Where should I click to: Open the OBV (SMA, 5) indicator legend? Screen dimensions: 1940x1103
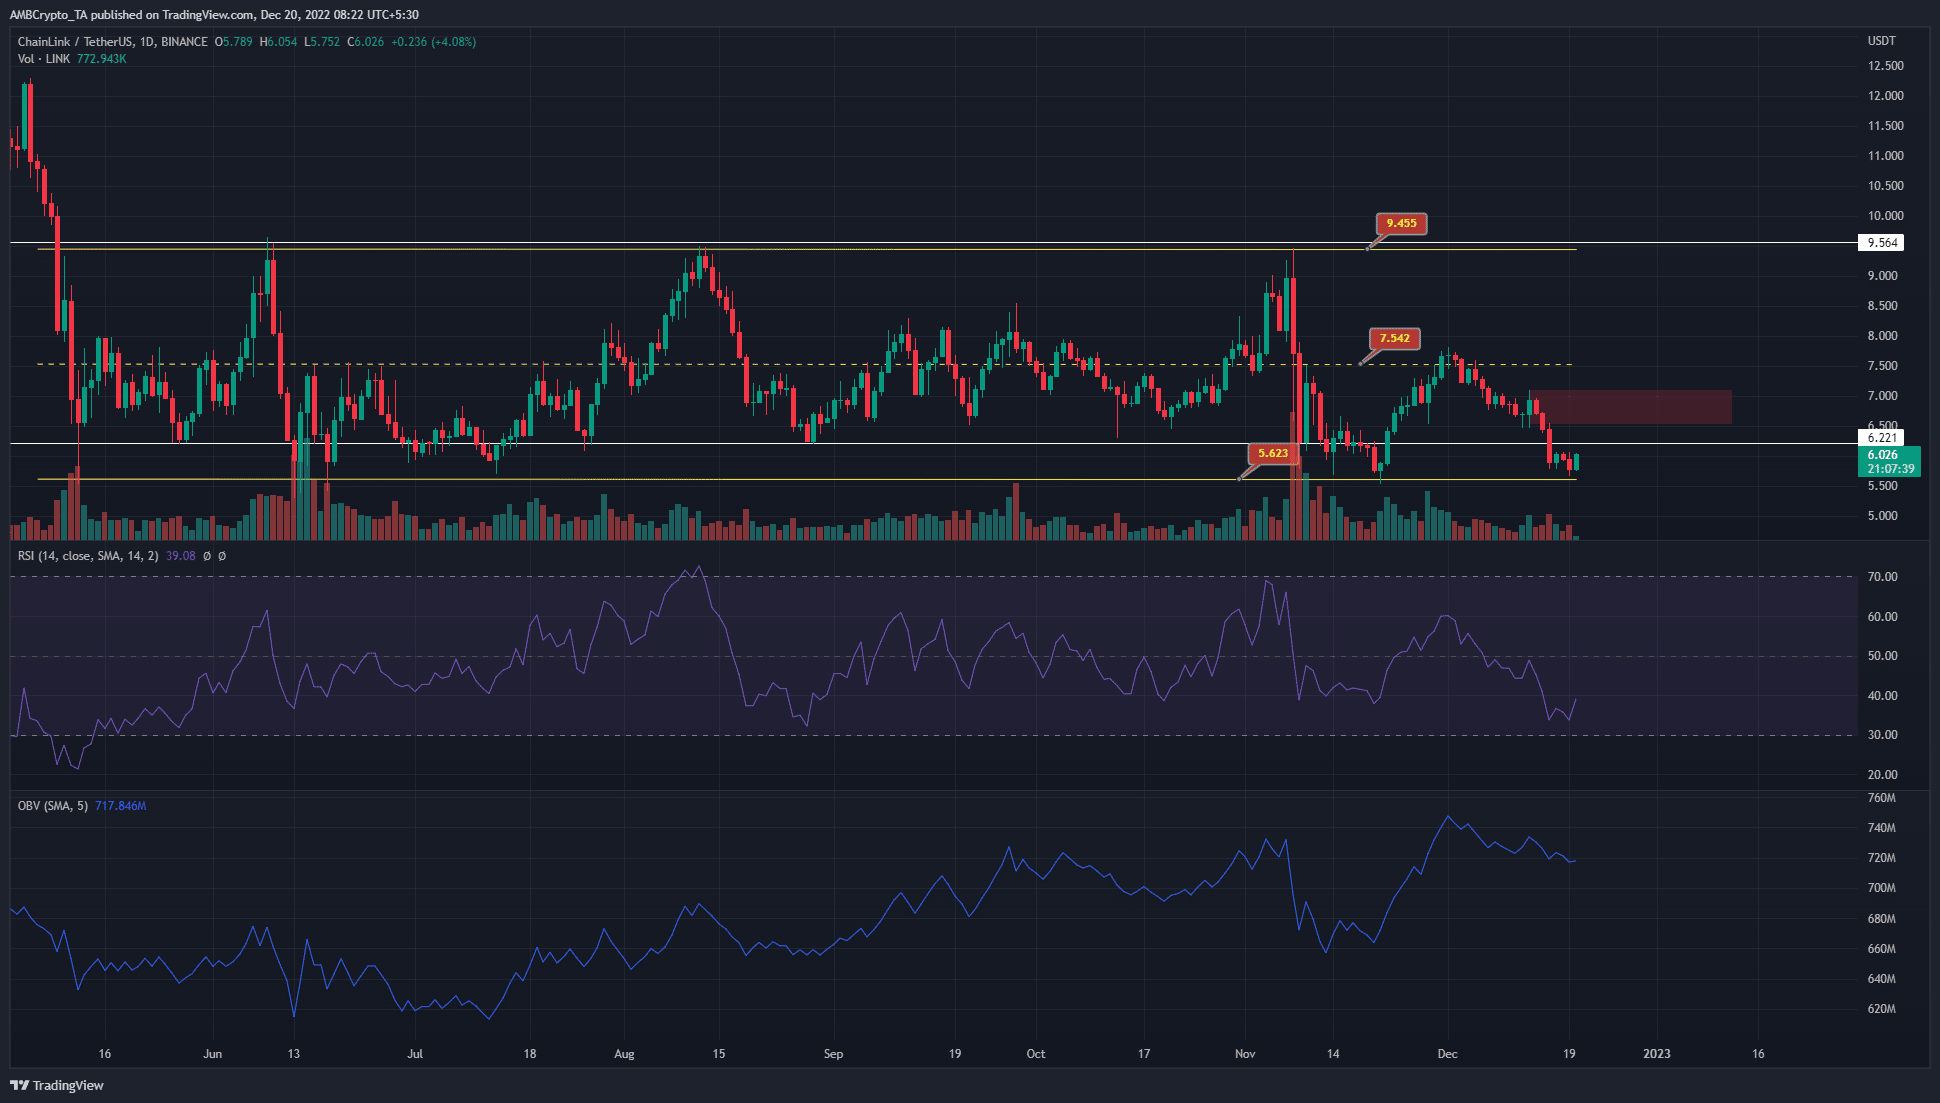pos(53,806)
